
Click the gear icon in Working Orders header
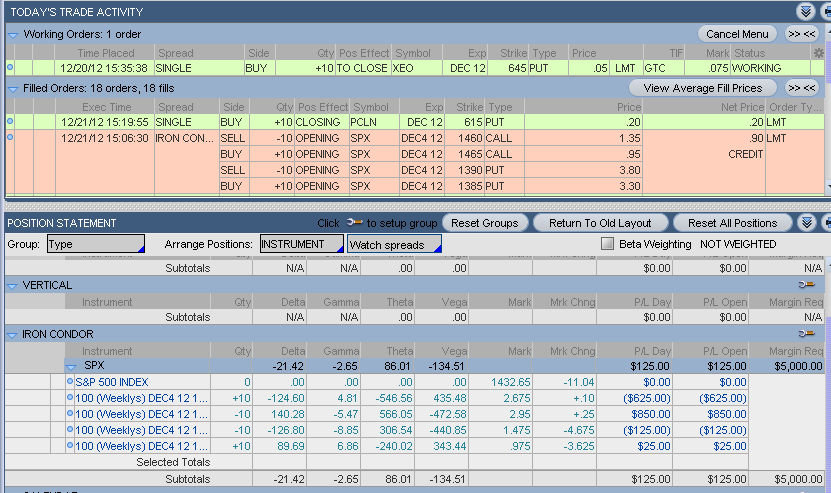819,52
